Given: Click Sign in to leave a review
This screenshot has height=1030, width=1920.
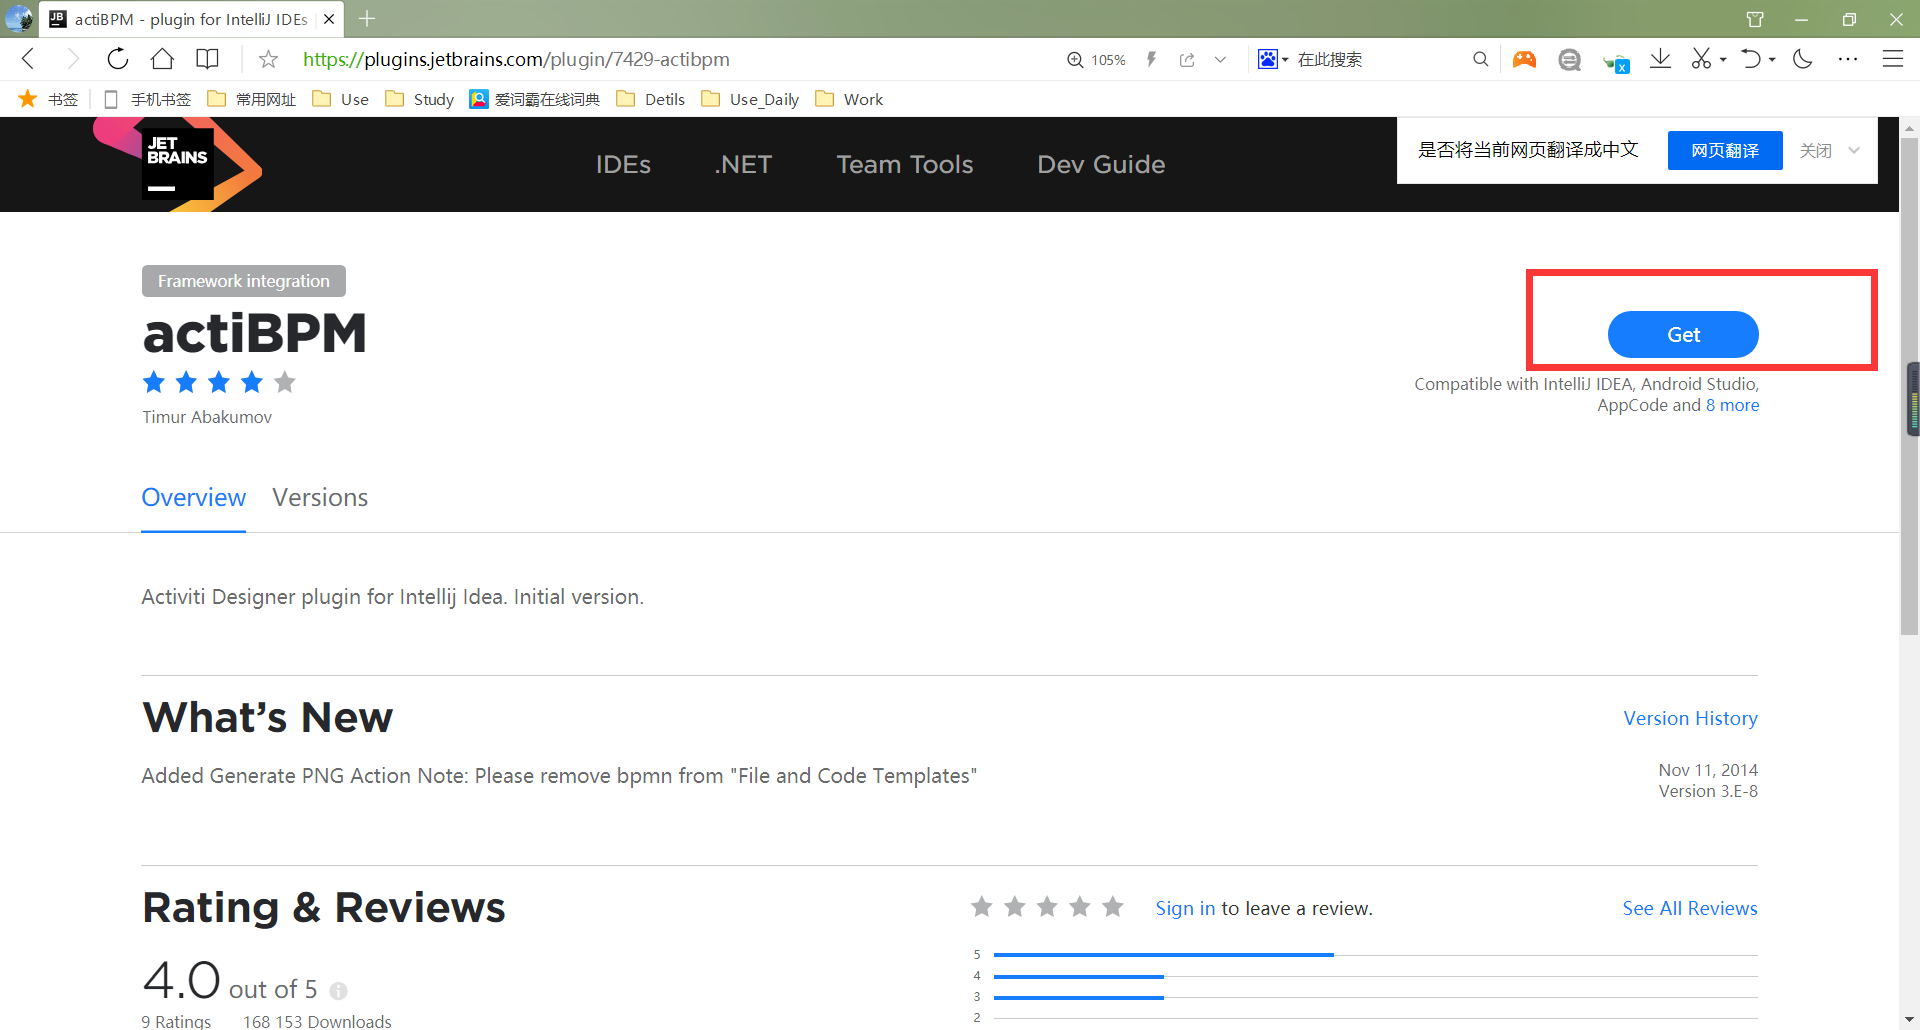Looking at the screenshot, I should 1185,908.
